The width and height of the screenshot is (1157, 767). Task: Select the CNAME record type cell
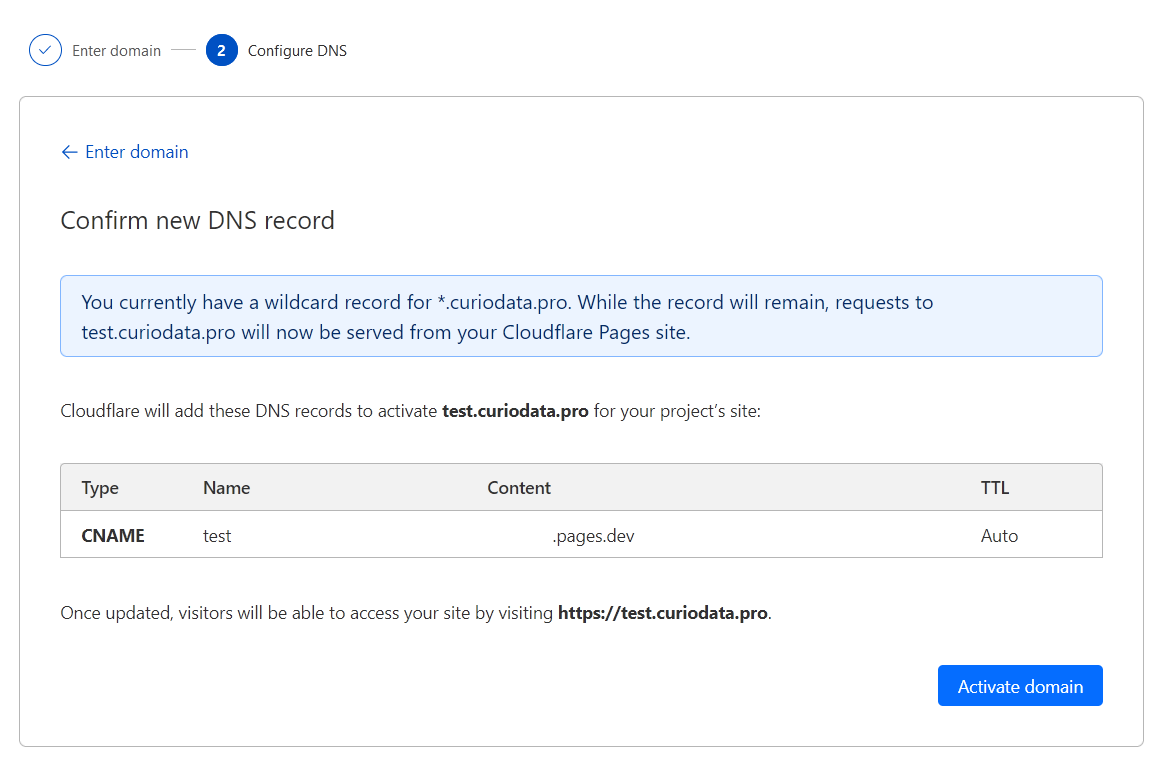[x=113, y=536]
